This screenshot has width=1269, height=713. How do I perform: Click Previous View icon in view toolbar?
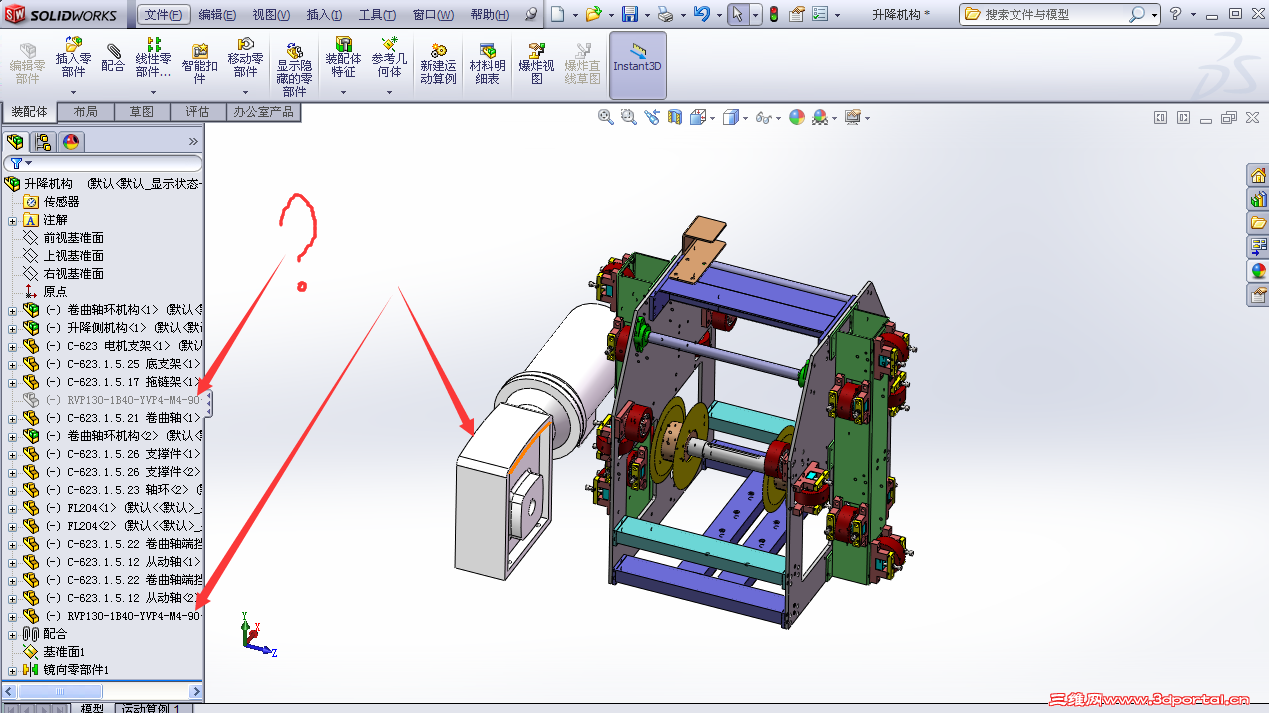click(x=652, y=117)
